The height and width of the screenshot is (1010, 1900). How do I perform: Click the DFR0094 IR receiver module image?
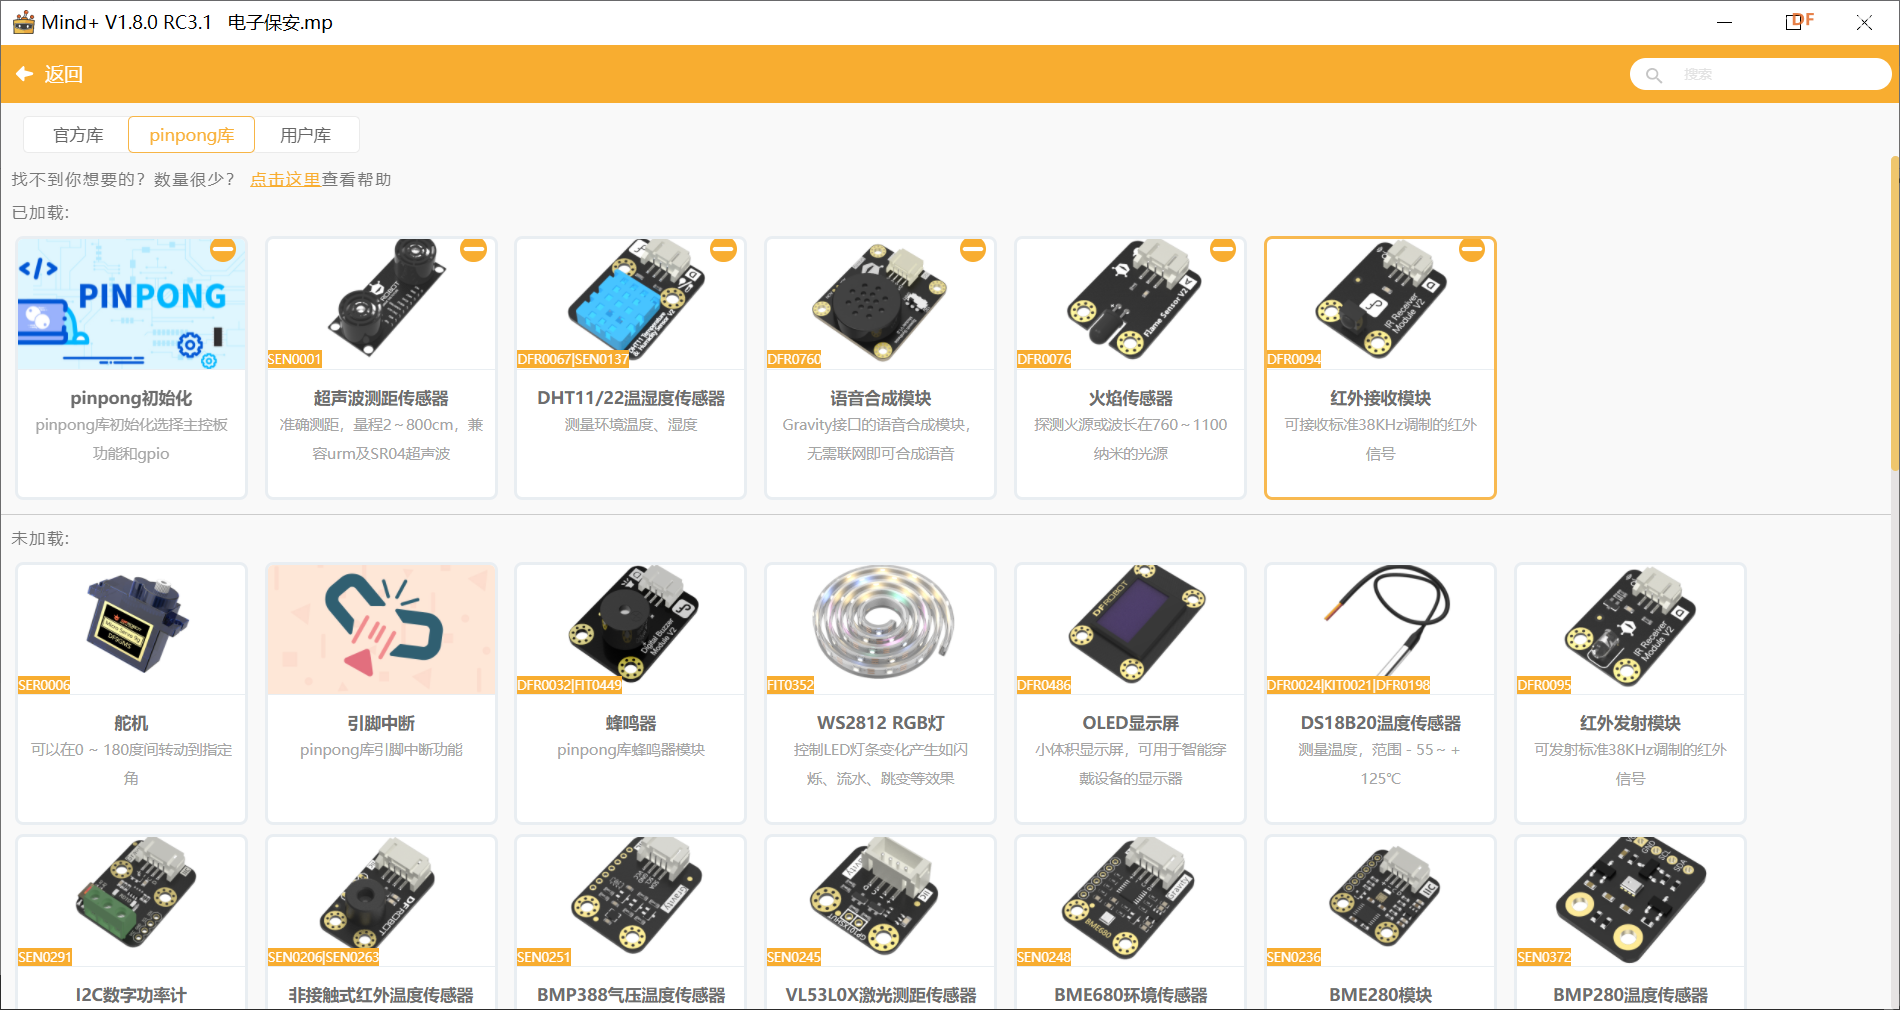click(1381, 304)
